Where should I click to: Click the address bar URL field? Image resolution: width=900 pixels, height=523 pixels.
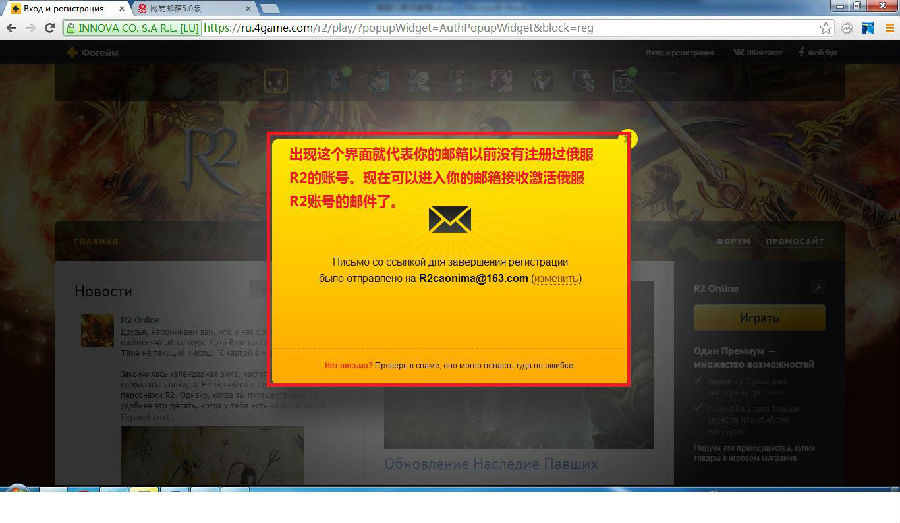pyautogui.click(x=500, y=28)
